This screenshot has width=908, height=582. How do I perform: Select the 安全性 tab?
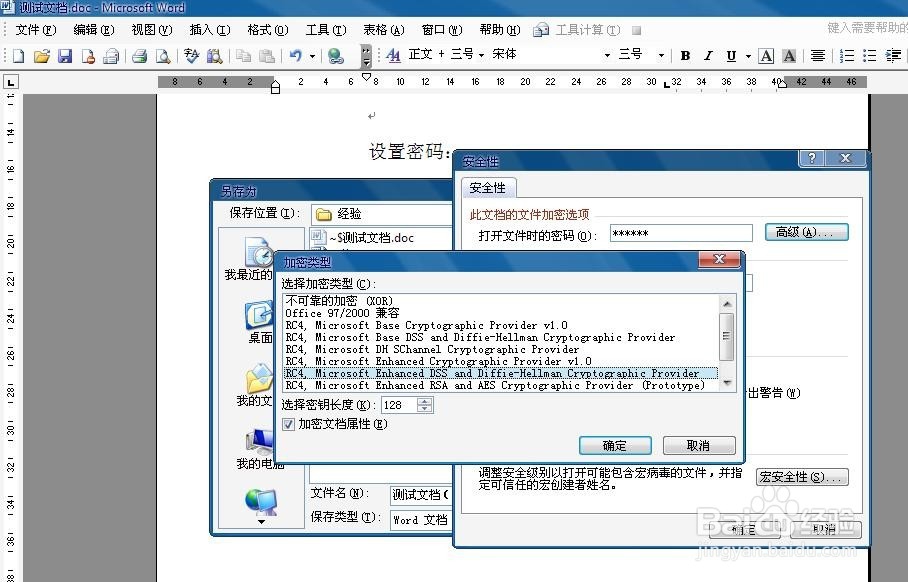tap(488, 188)
